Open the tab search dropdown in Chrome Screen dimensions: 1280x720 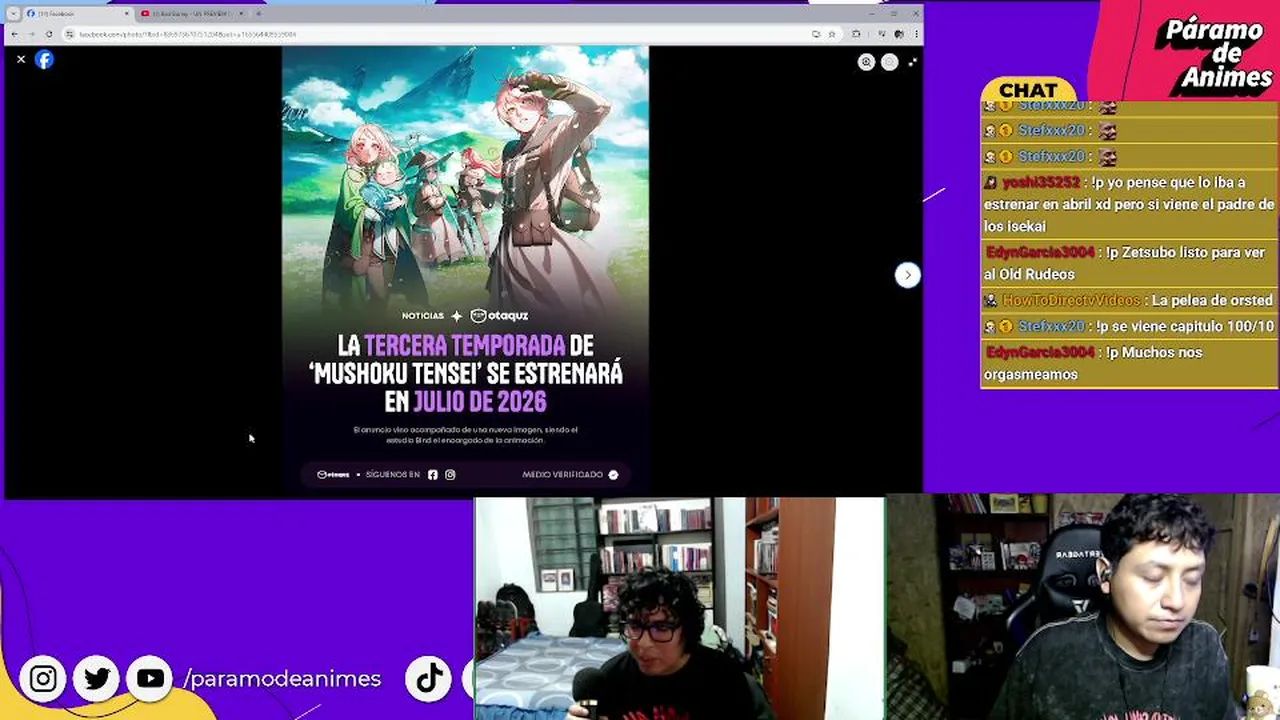point(13,14)
